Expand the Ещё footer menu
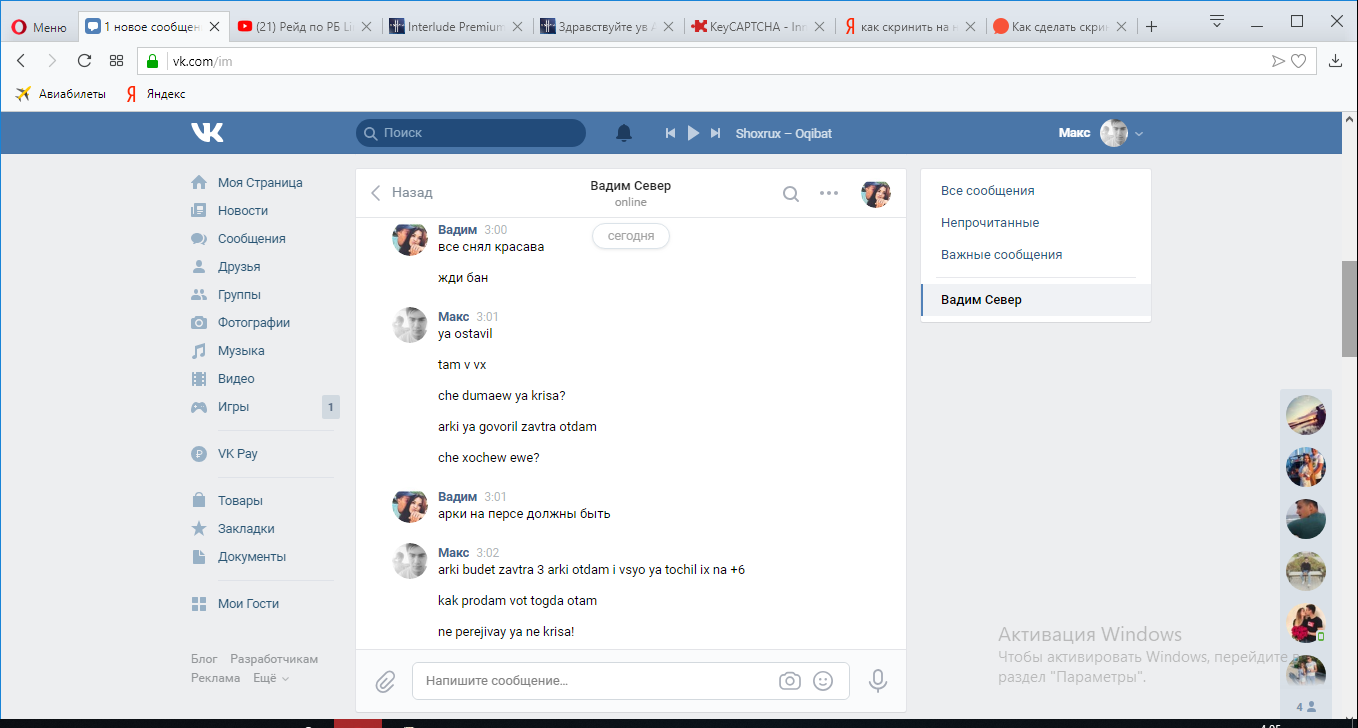 tap(270, 678)
